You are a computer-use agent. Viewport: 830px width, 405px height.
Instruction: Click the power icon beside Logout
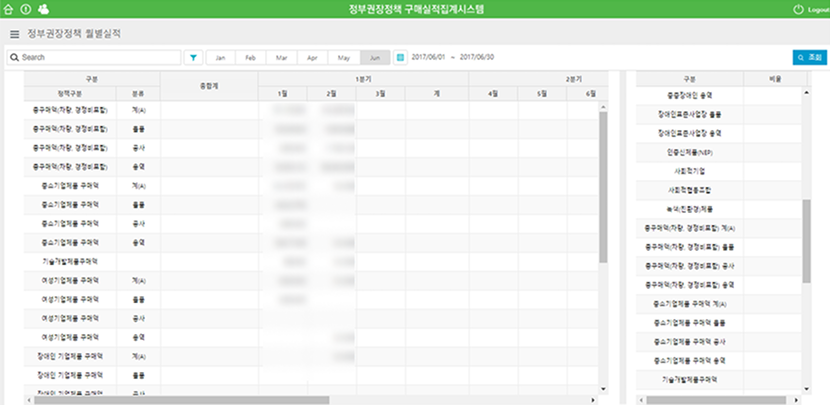pos(798,10)
